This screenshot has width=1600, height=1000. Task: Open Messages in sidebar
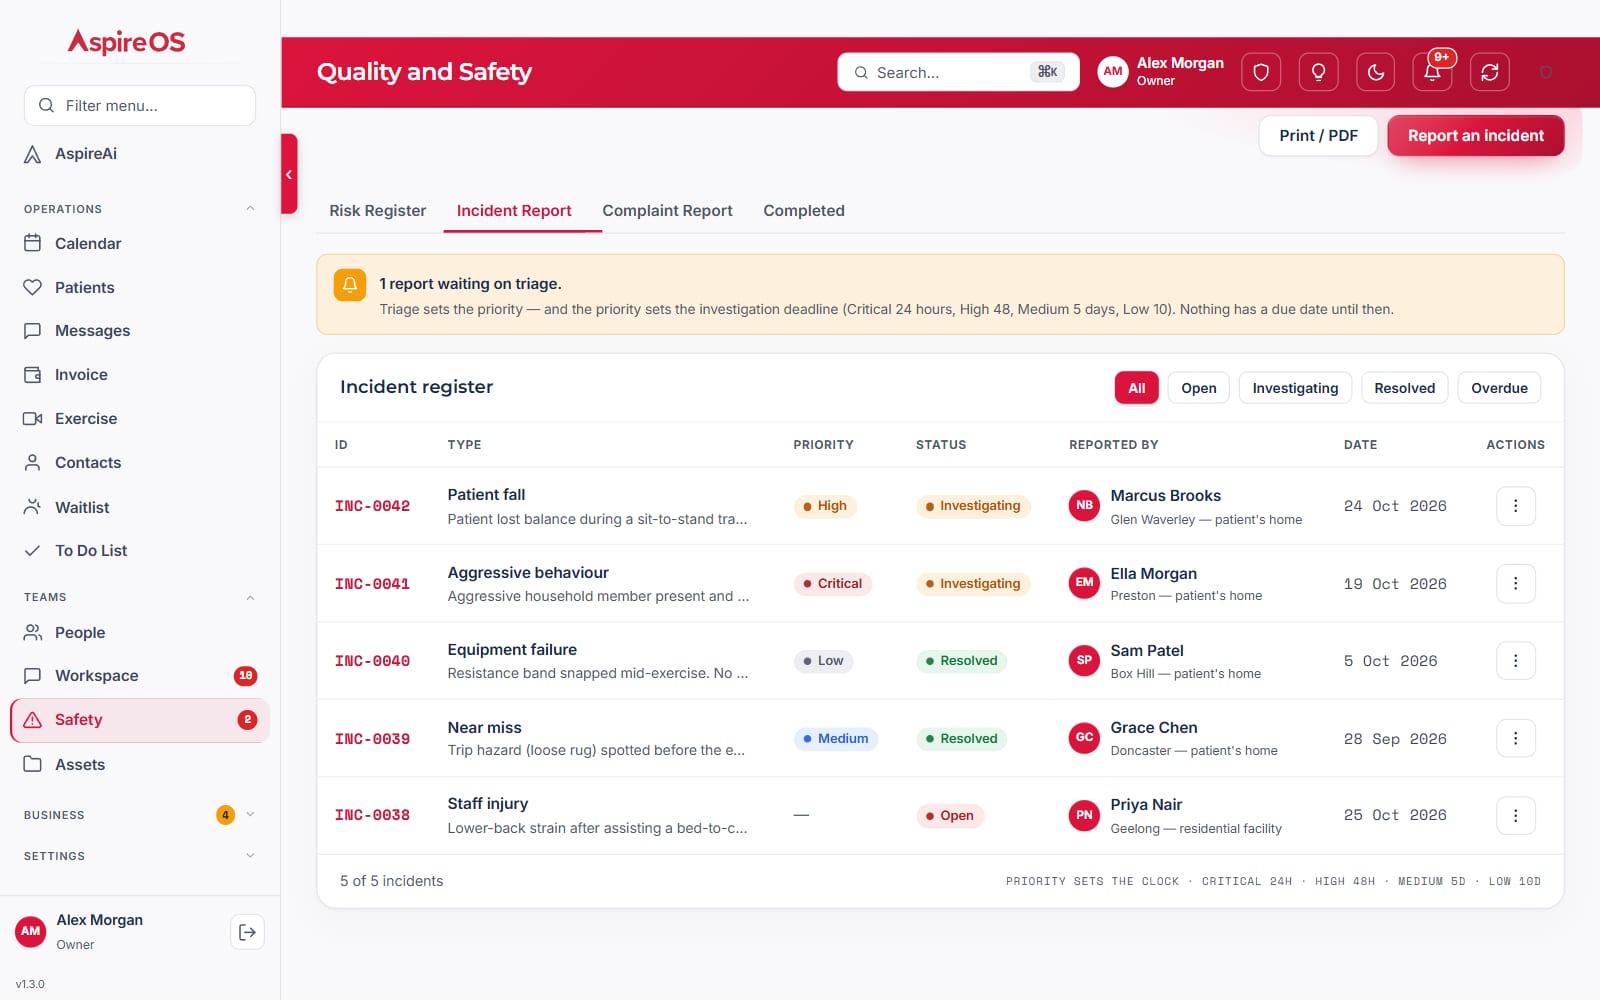[140, 331]
